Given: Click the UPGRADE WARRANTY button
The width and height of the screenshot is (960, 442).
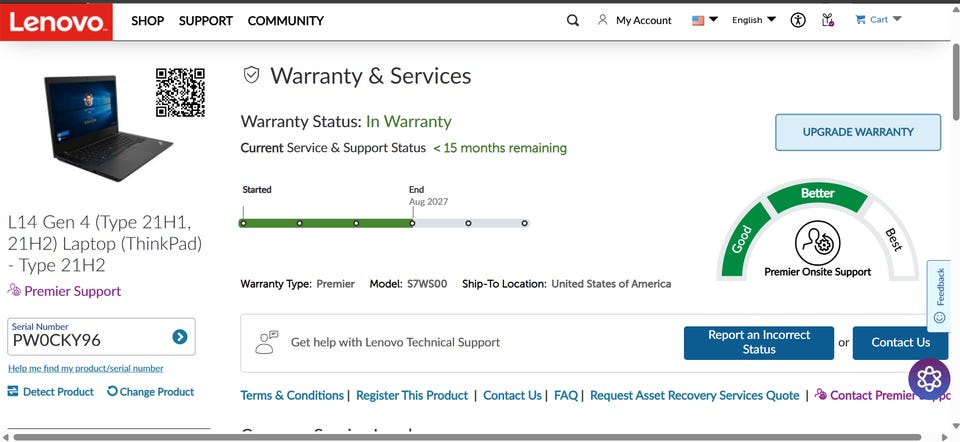Looking at the screenshot, I should pos(858,132).
